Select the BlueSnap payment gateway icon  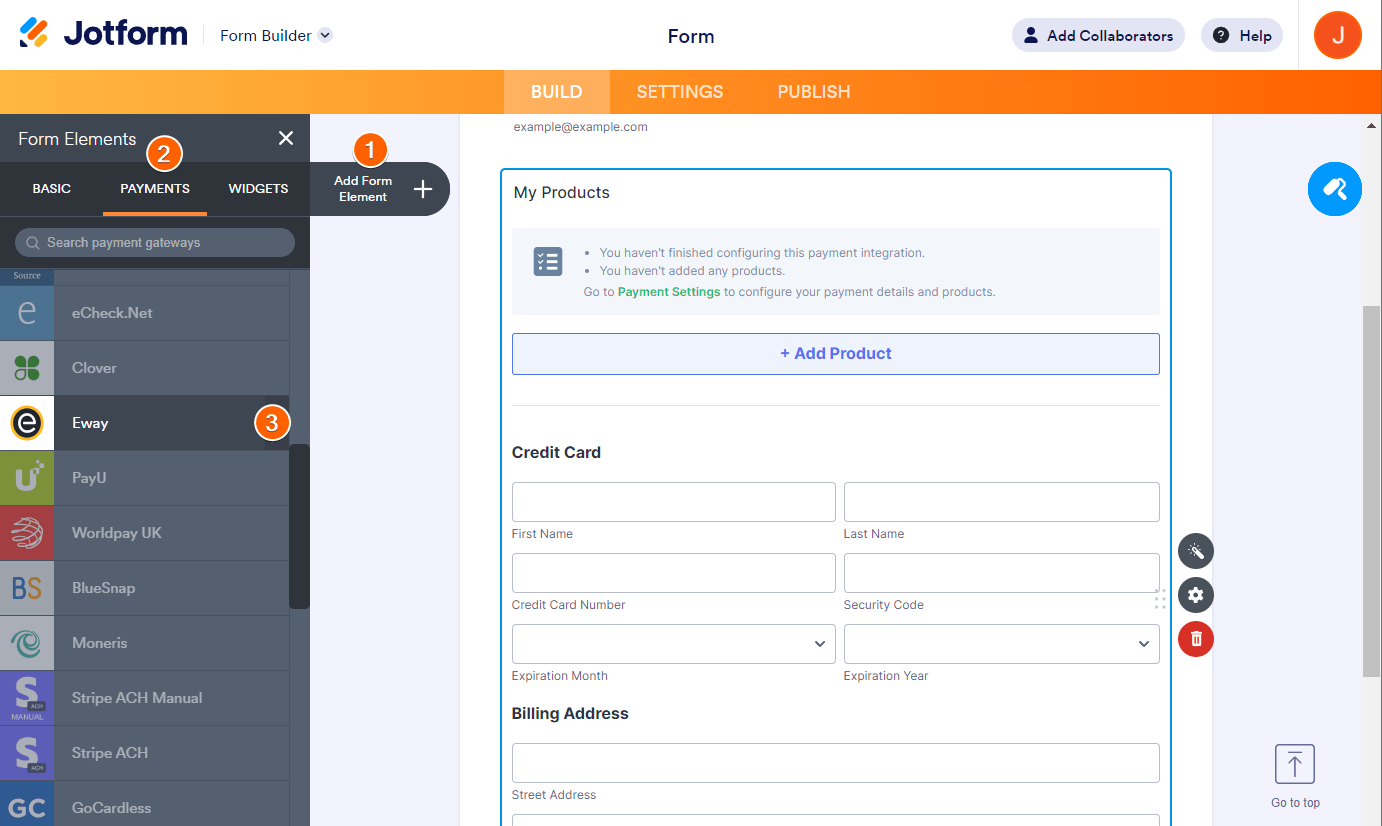pyautogui.click(x=27, y=588)
